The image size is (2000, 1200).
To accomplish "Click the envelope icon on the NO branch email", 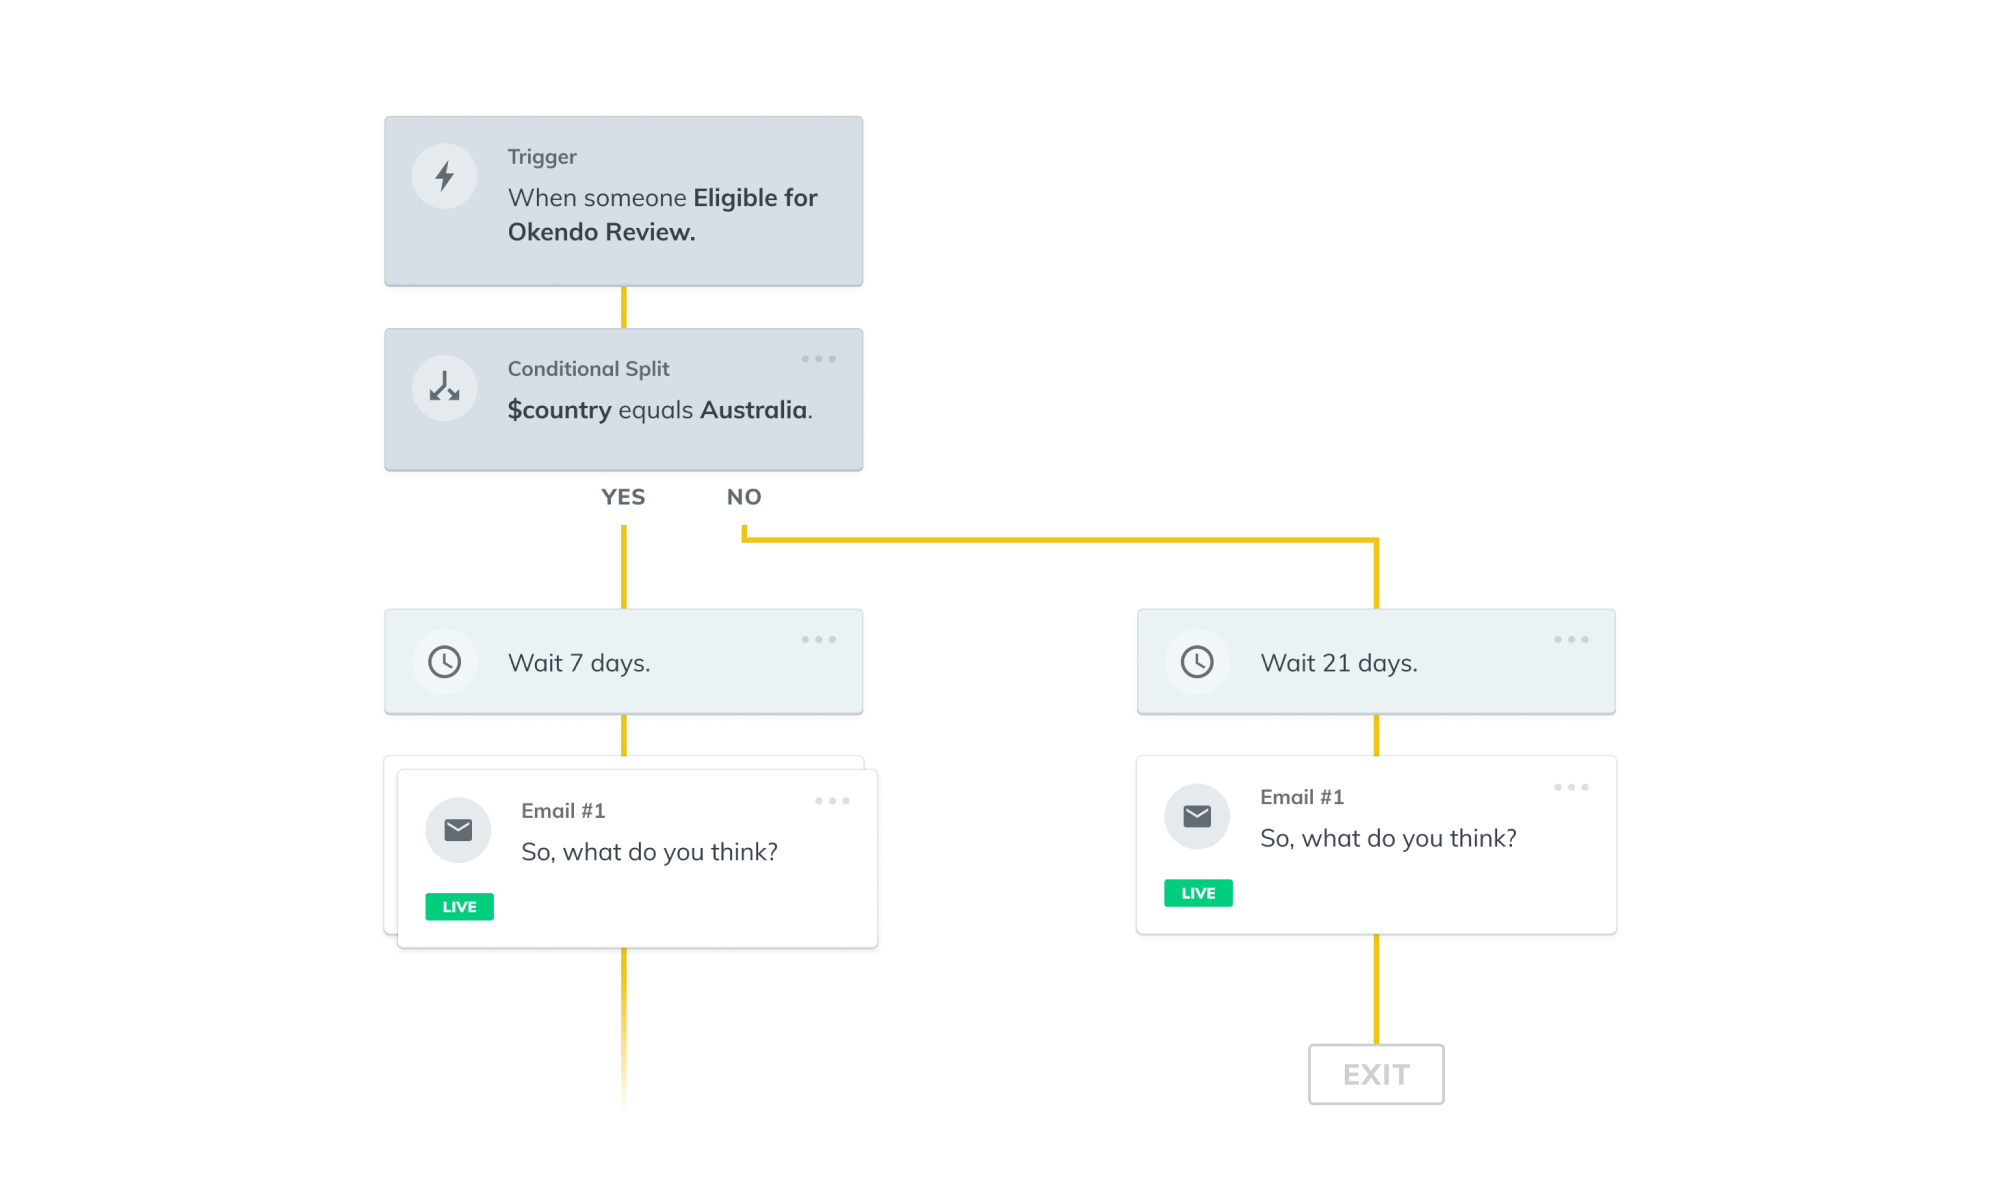I will 1197,816.
